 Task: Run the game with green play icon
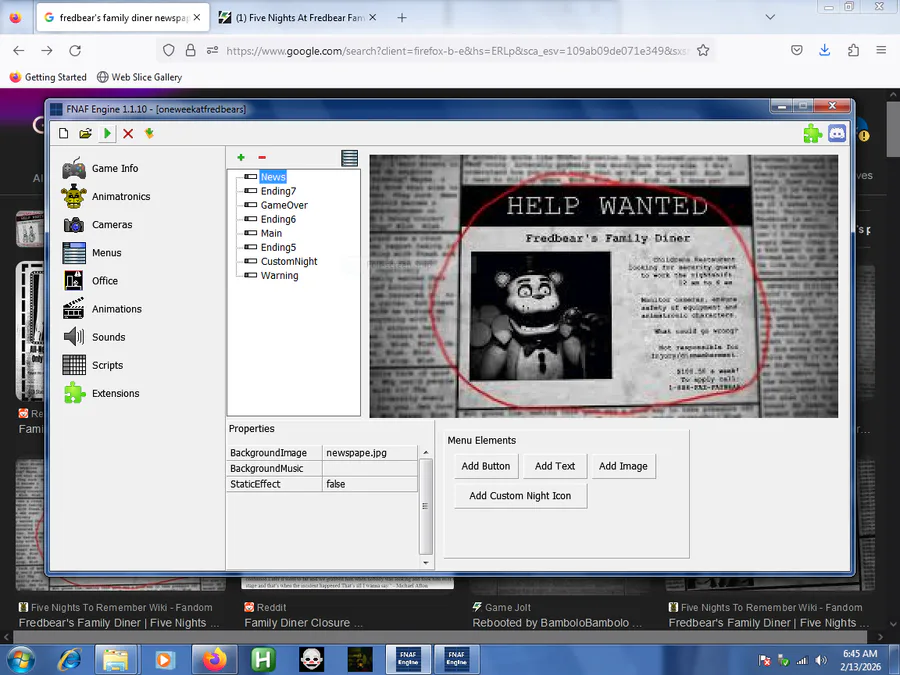click(x=107, y=134)
